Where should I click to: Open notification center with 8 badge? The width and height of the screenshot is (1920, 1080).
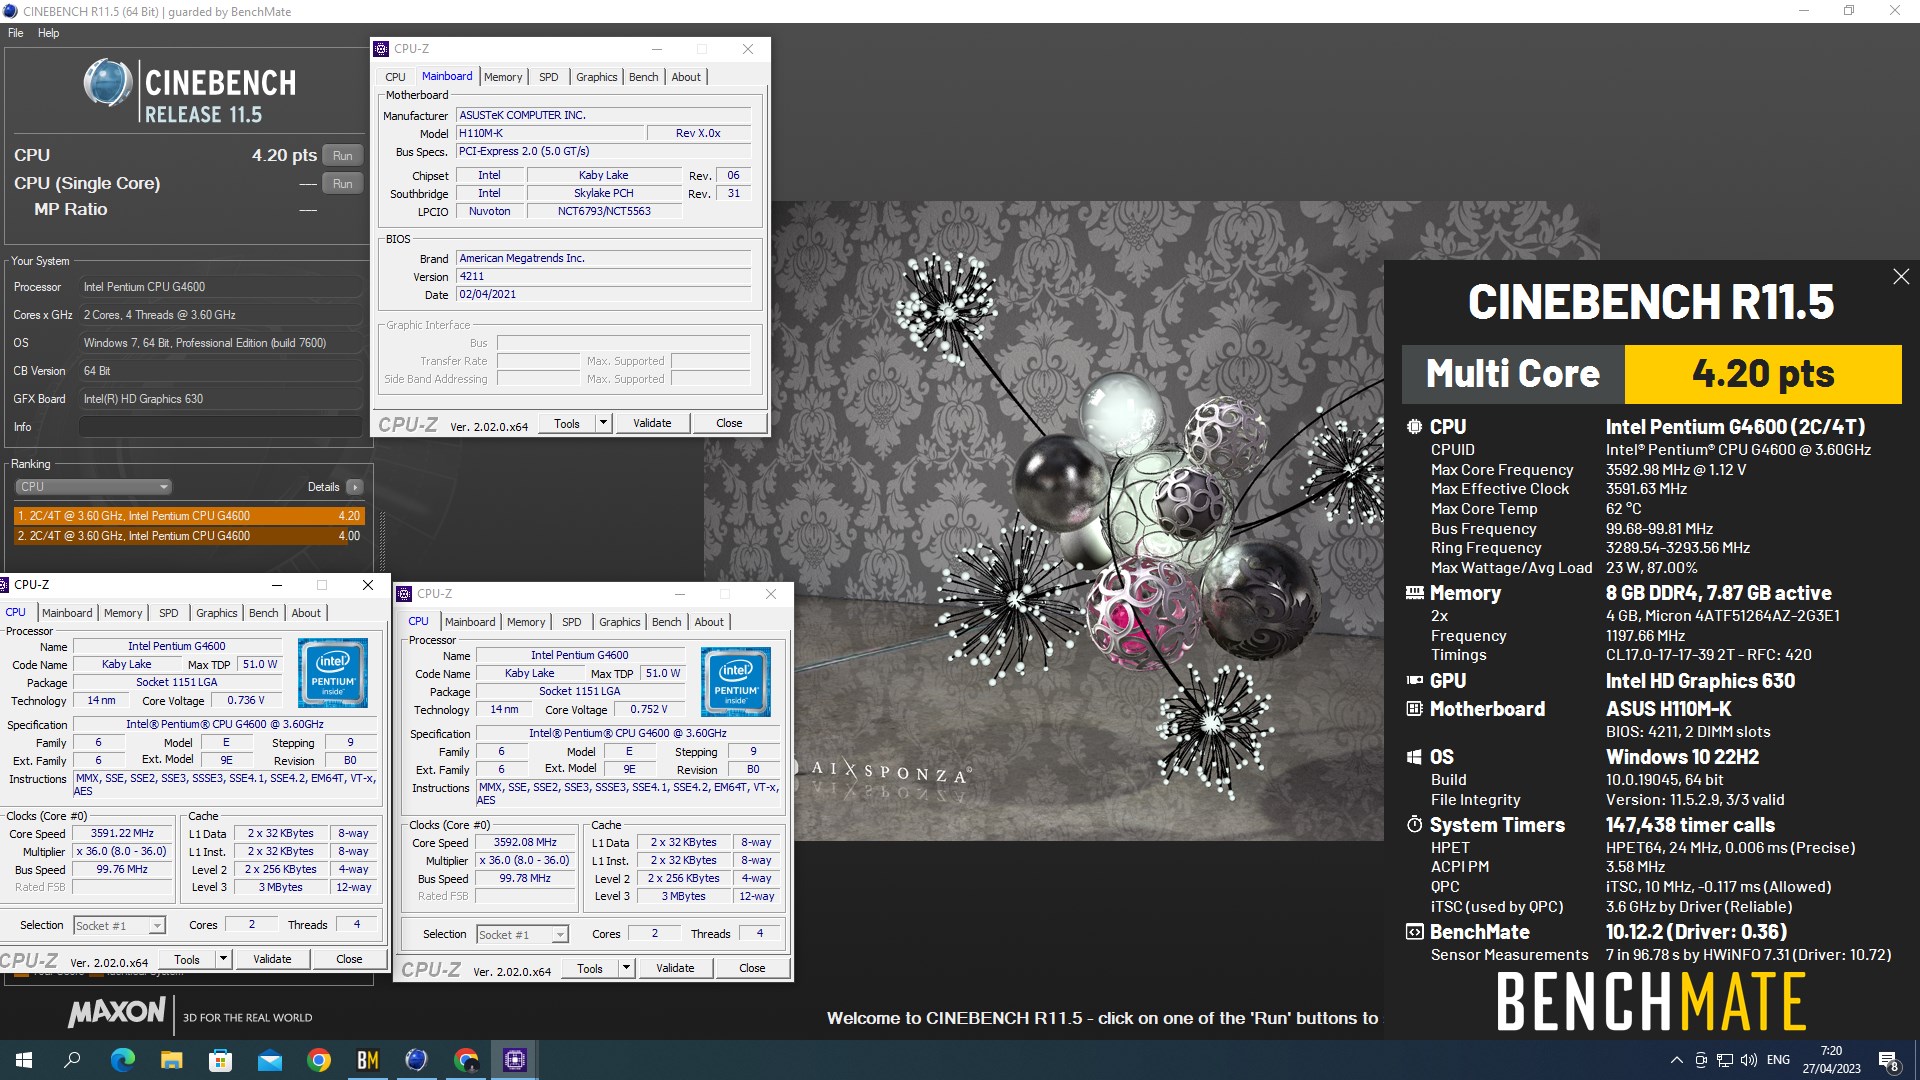(1888, 1061)
